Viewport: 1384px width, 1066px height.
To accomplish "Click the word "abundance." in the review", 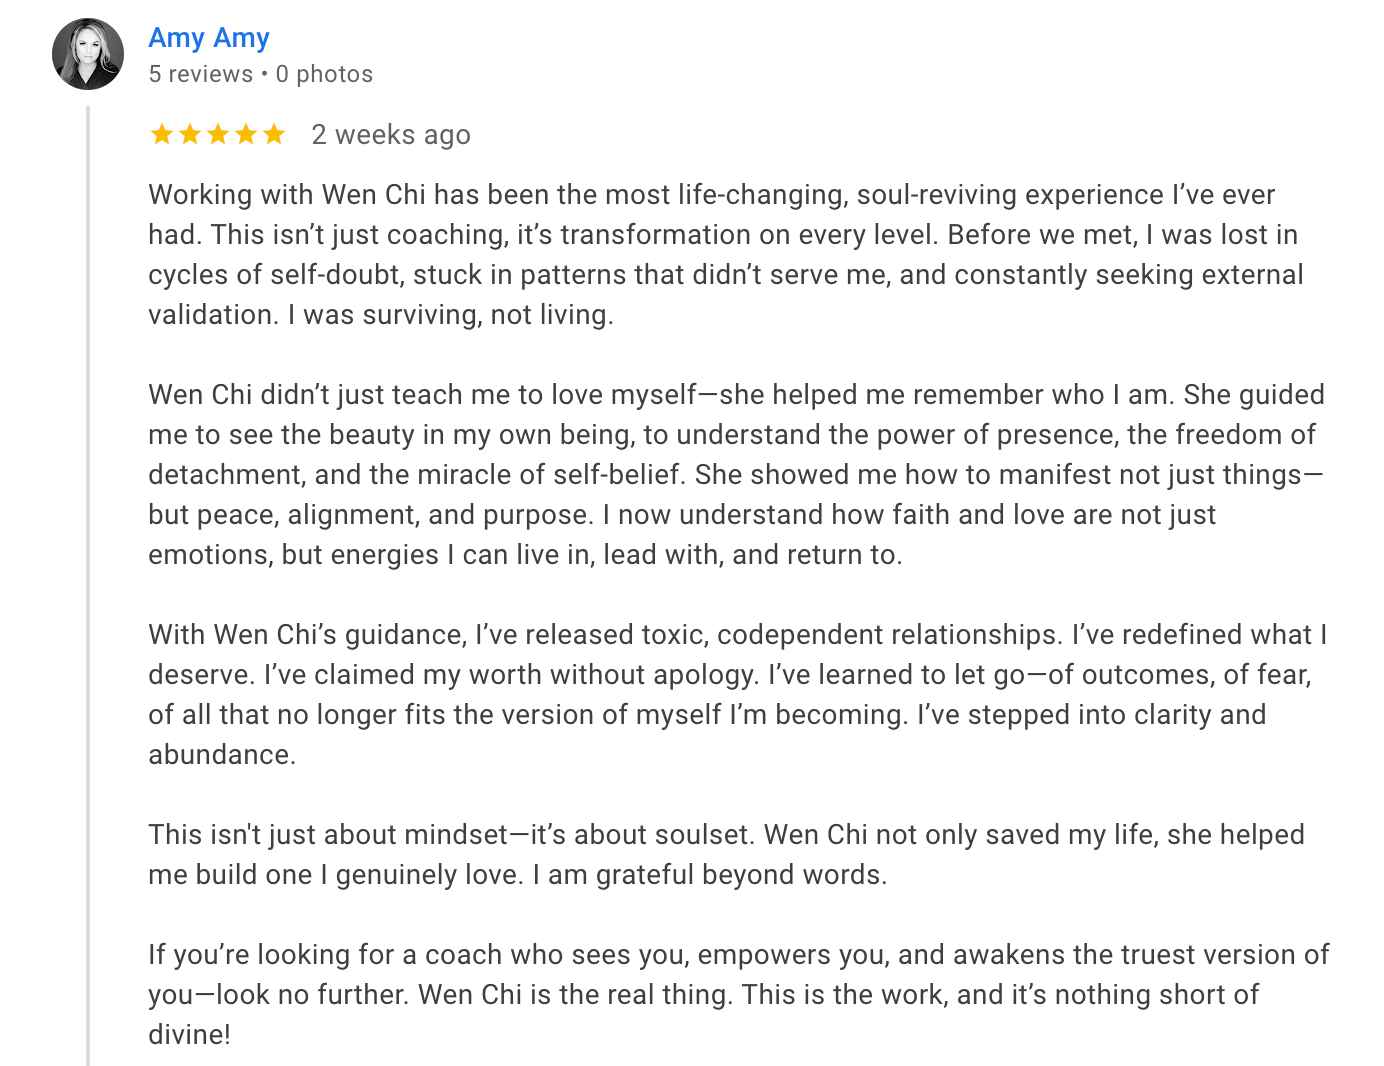I will 222,755.
